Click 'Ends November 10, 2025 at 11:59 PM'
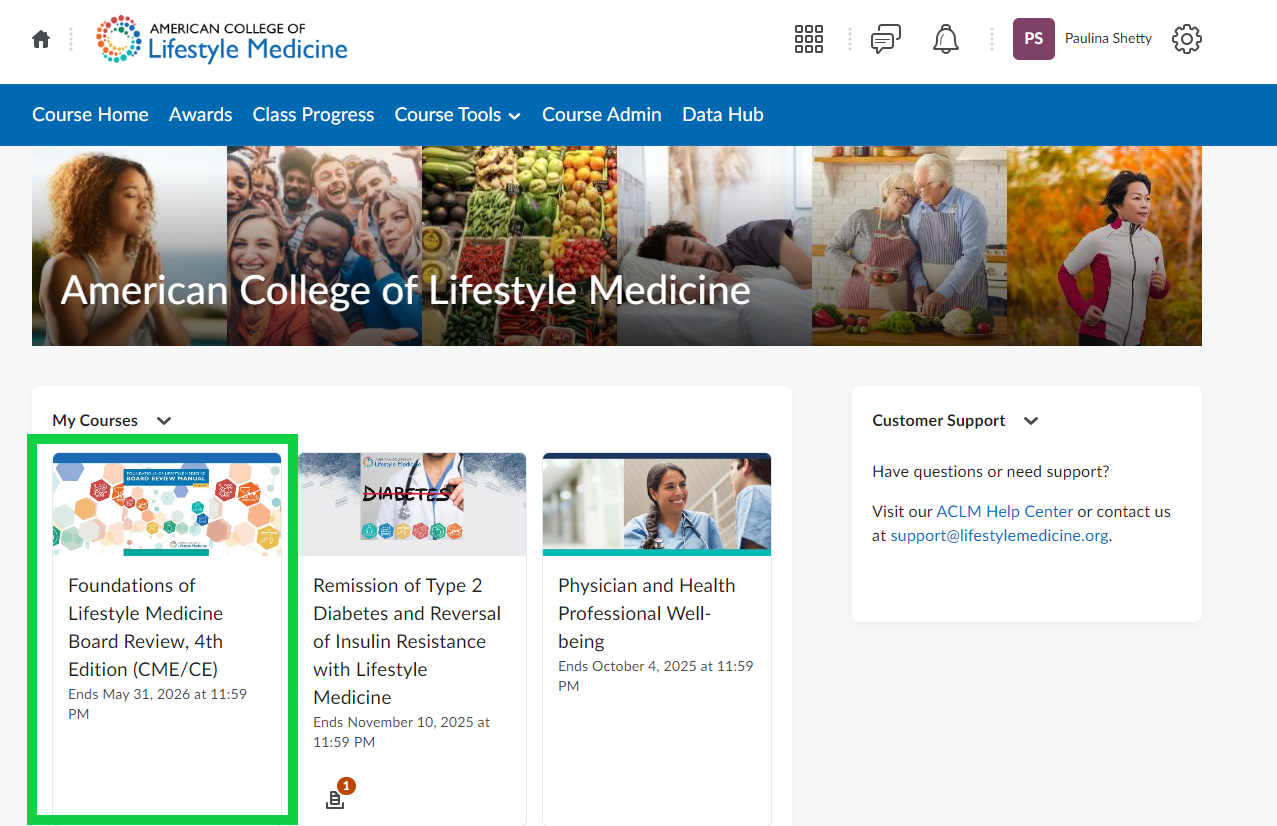 coord(402,732)
